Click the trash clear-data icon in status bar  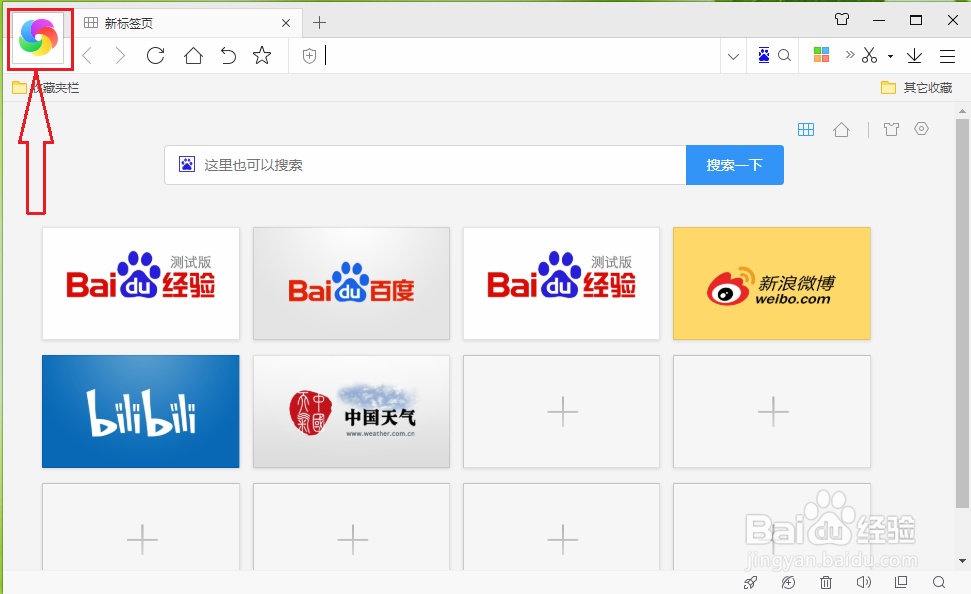[826, 582]
